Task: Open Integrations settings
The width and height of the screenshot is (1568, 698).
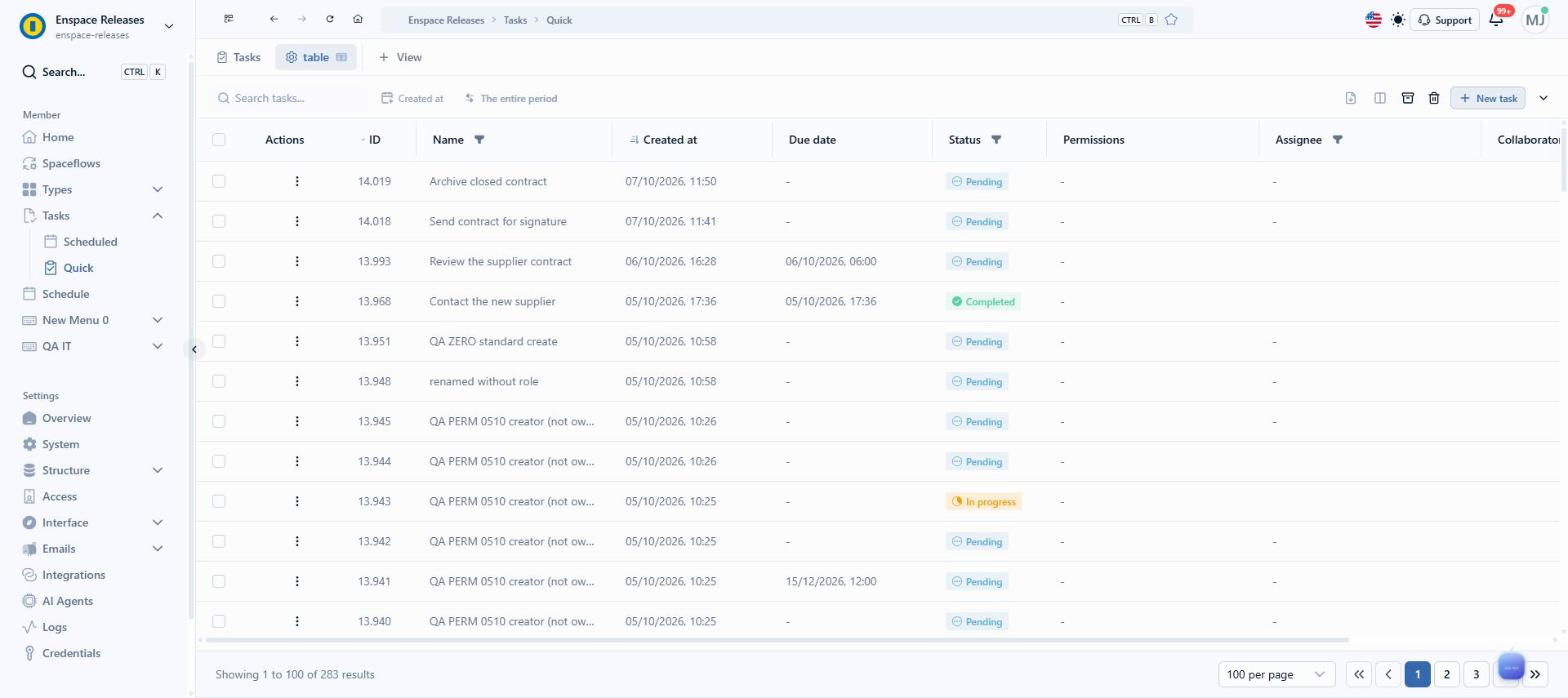Action: tap(73, 575)
